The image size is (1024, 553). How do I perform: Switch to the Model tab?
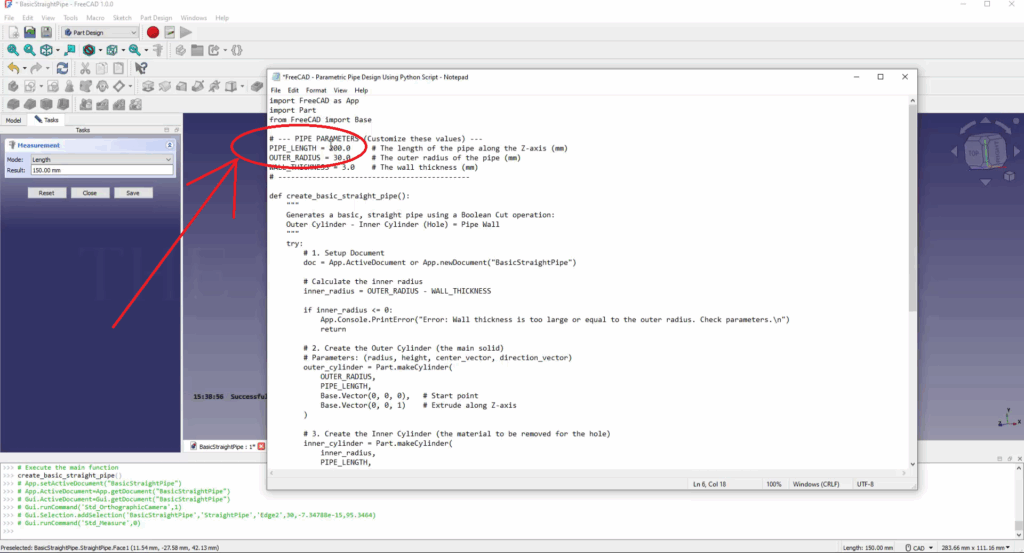pyautogui.click(x=14, y=120)
